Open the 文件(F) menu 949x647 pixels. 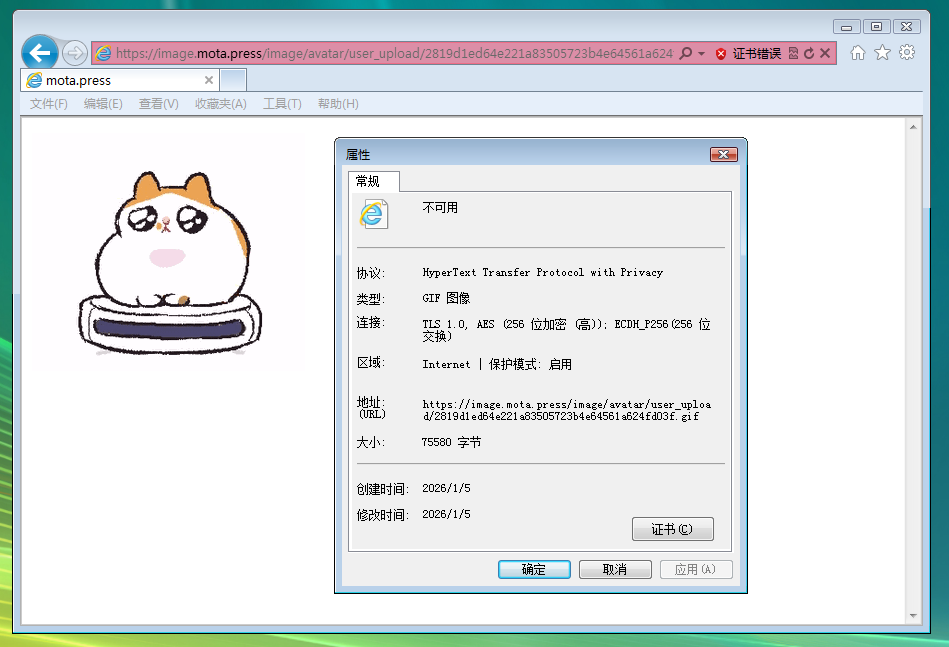(x=48, y=104)
